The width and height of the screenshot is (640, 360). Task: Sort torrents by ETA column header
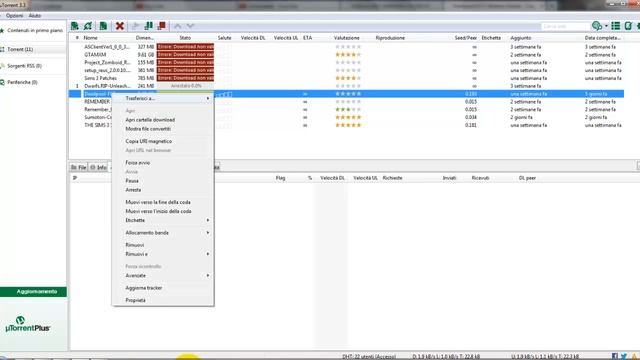(x=308, y=38)
